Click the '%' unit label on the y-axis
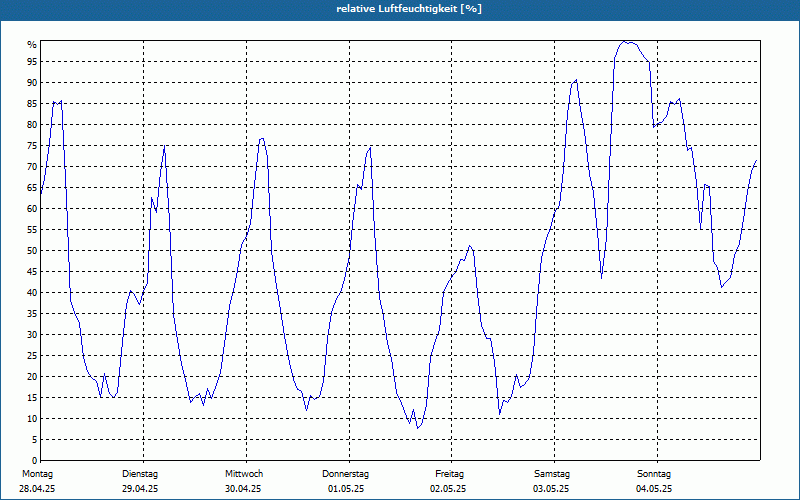This screenshot has height=500, width=800. point(32,45)
